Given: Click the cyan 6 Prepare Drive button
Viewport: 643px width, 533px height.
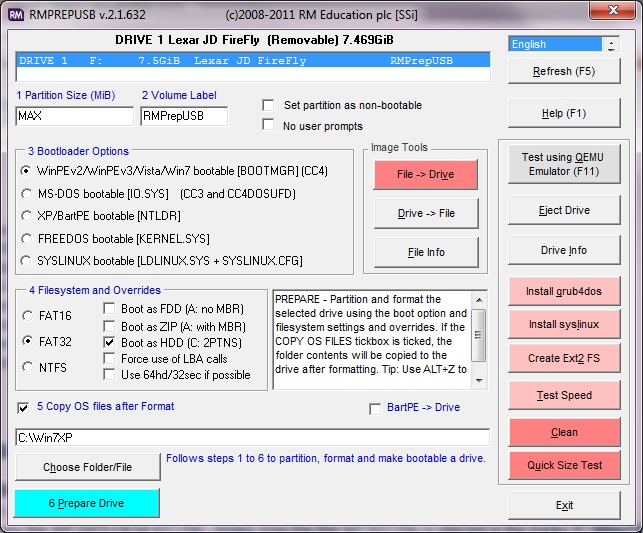Looking at the screenshot, I should point(87,503).
